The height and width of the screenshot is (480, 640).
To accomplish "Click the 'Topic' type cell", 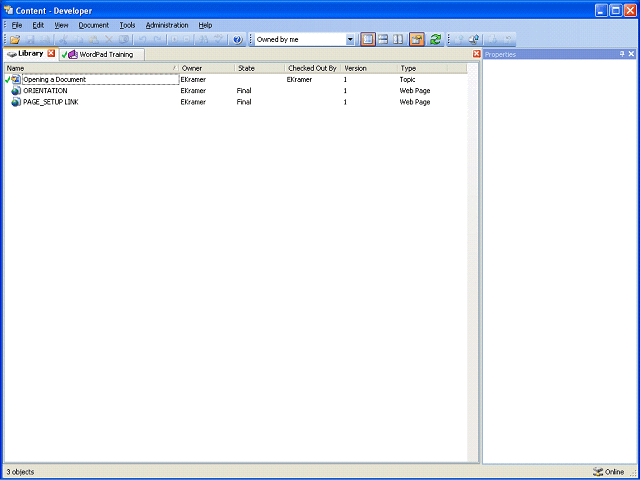I will coord(407,80).
